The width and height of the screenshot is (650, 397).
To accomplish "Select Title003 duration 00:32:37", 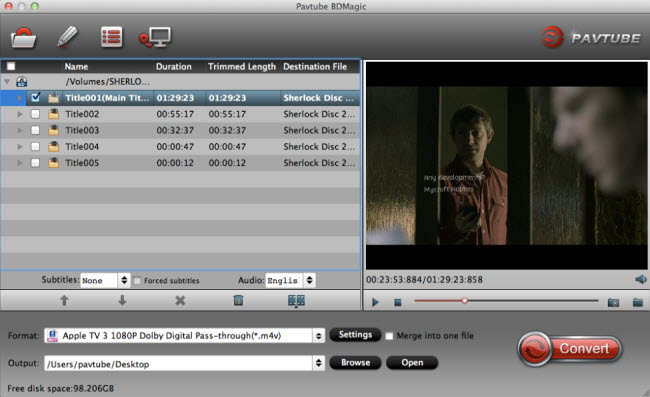I will 175,131.
